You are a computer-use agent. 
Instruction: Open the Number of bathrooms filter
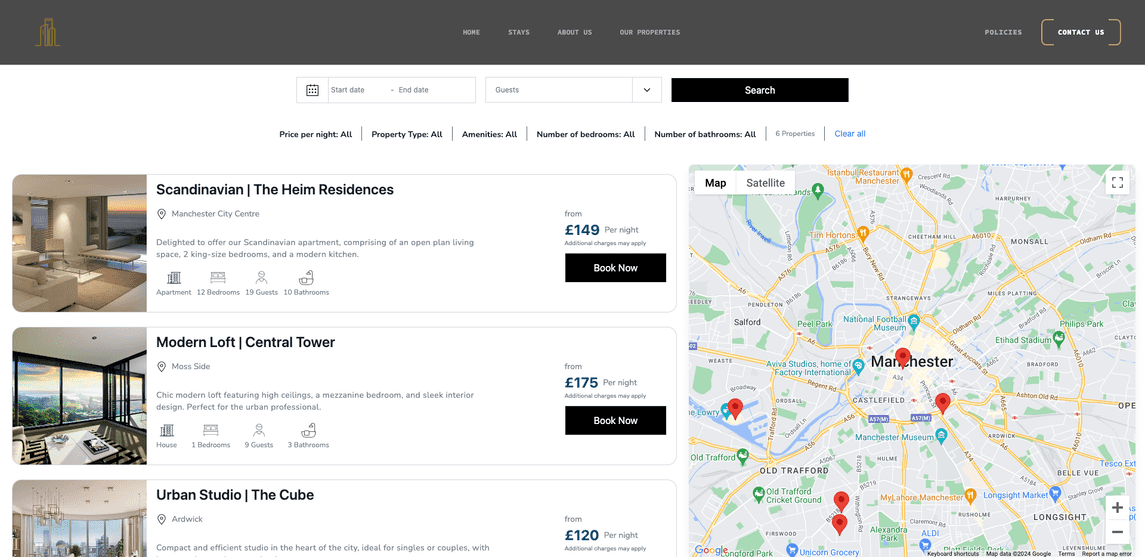(705, 134)
